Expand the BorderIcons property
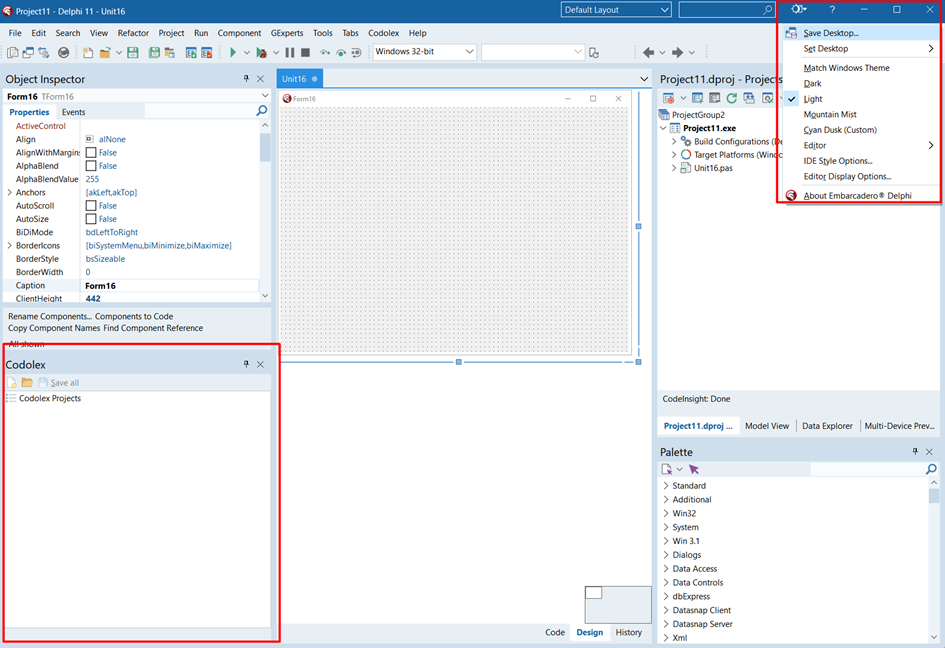Screen dimensions: 945x648 coord(10,245)
